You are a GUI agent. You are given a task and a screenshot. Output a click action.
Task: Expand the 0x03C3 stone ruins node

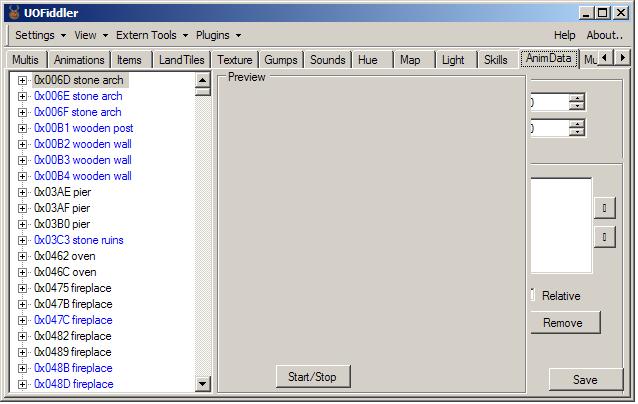[x=22, y=240]
